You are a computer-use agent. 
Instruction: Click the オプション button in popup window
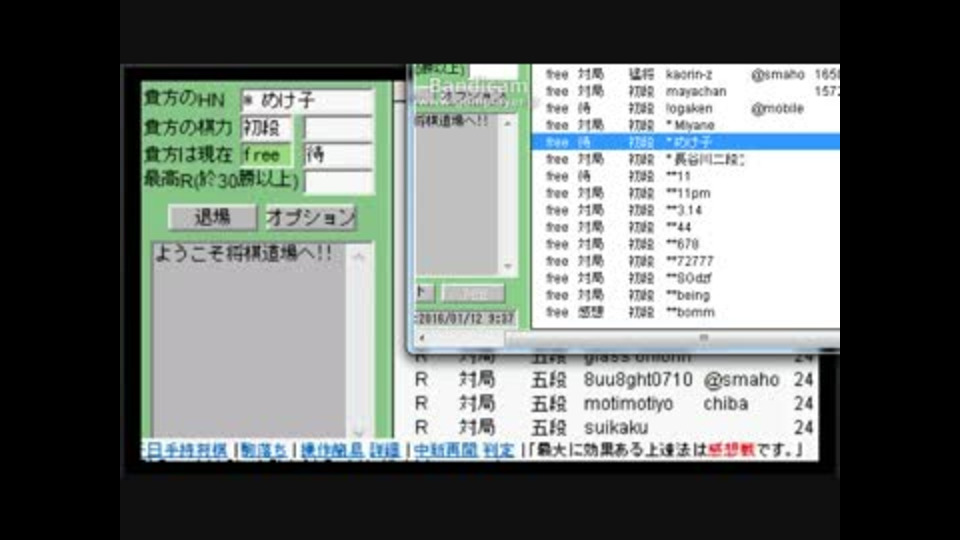[x=473, y=96]
